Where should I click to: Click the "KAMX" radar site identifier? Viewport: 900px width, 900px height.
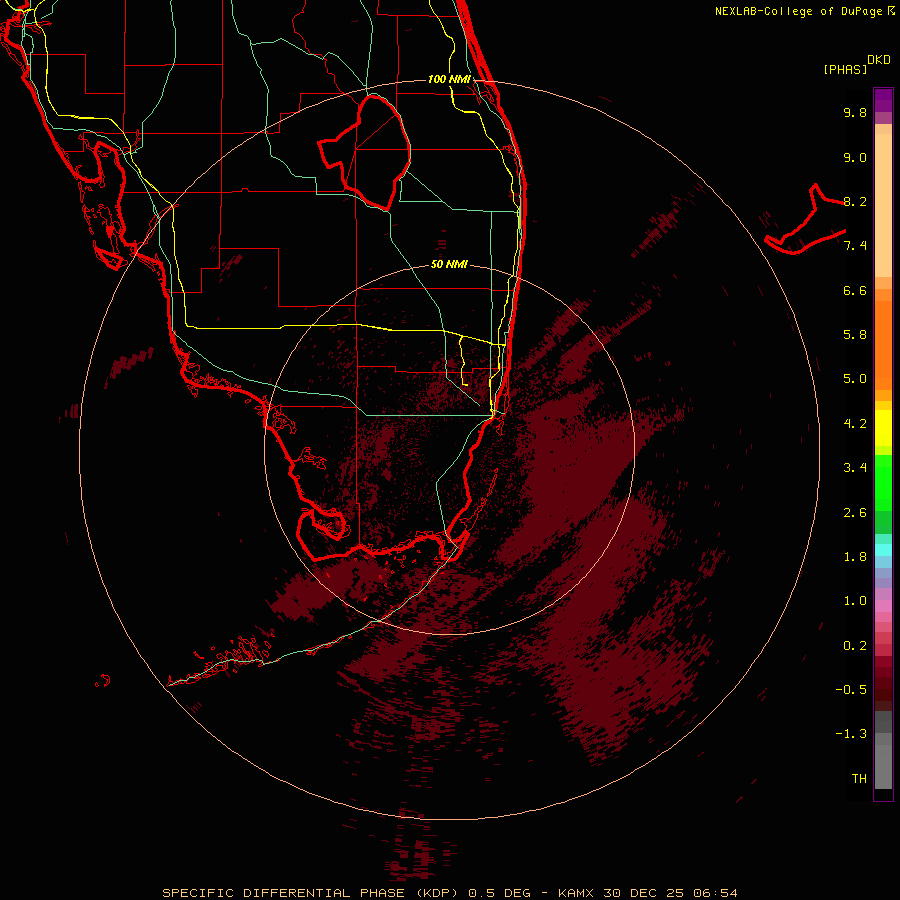(577, 893)
